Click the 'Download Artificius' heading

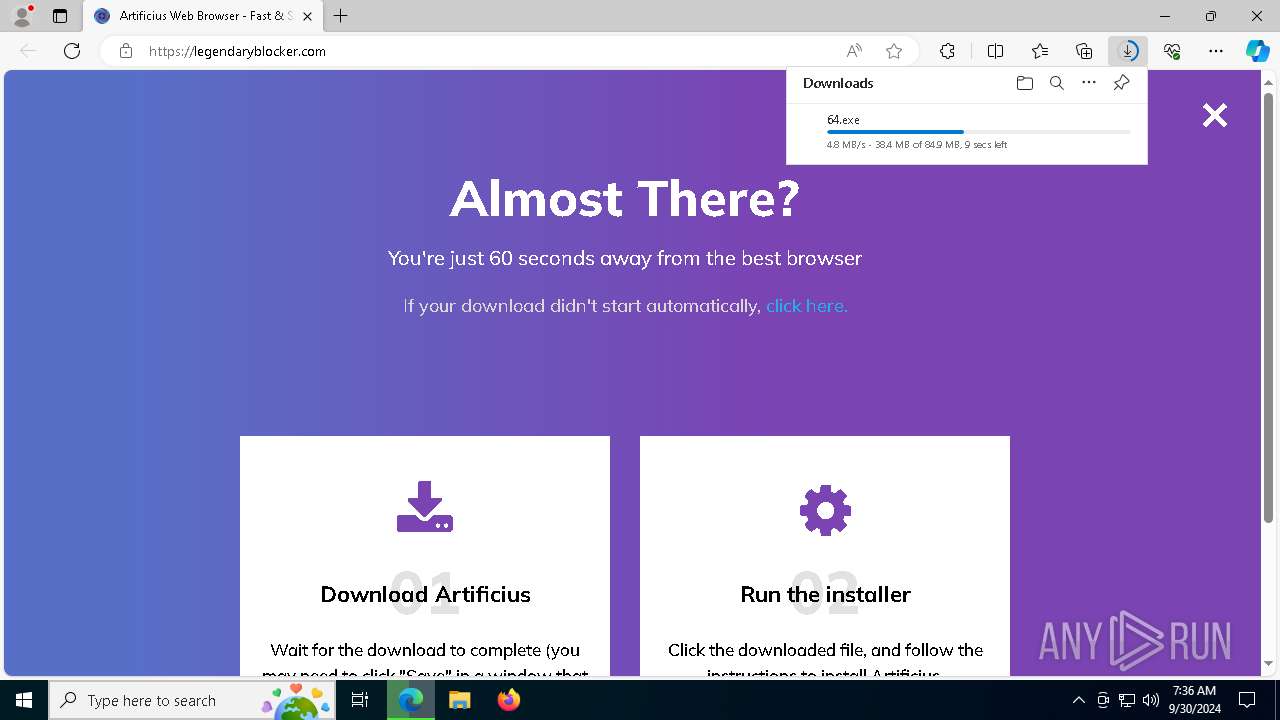click(x=425, y=594)
